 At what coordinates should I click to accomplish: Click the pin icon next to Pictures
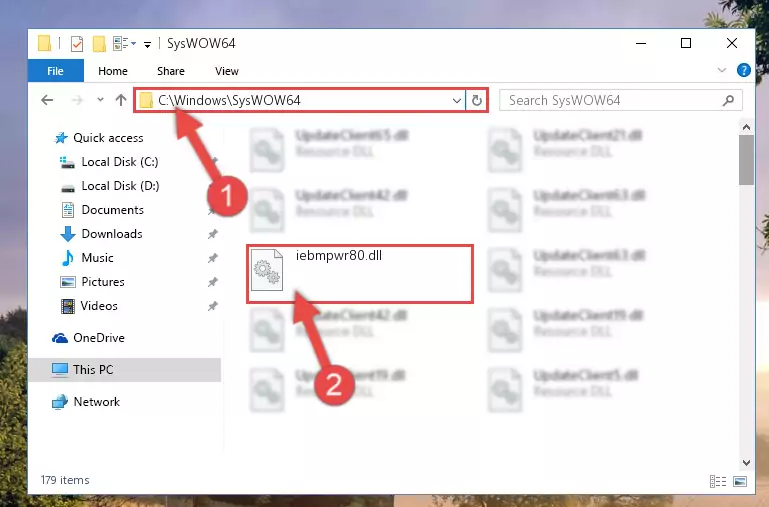tap(212, 282)
